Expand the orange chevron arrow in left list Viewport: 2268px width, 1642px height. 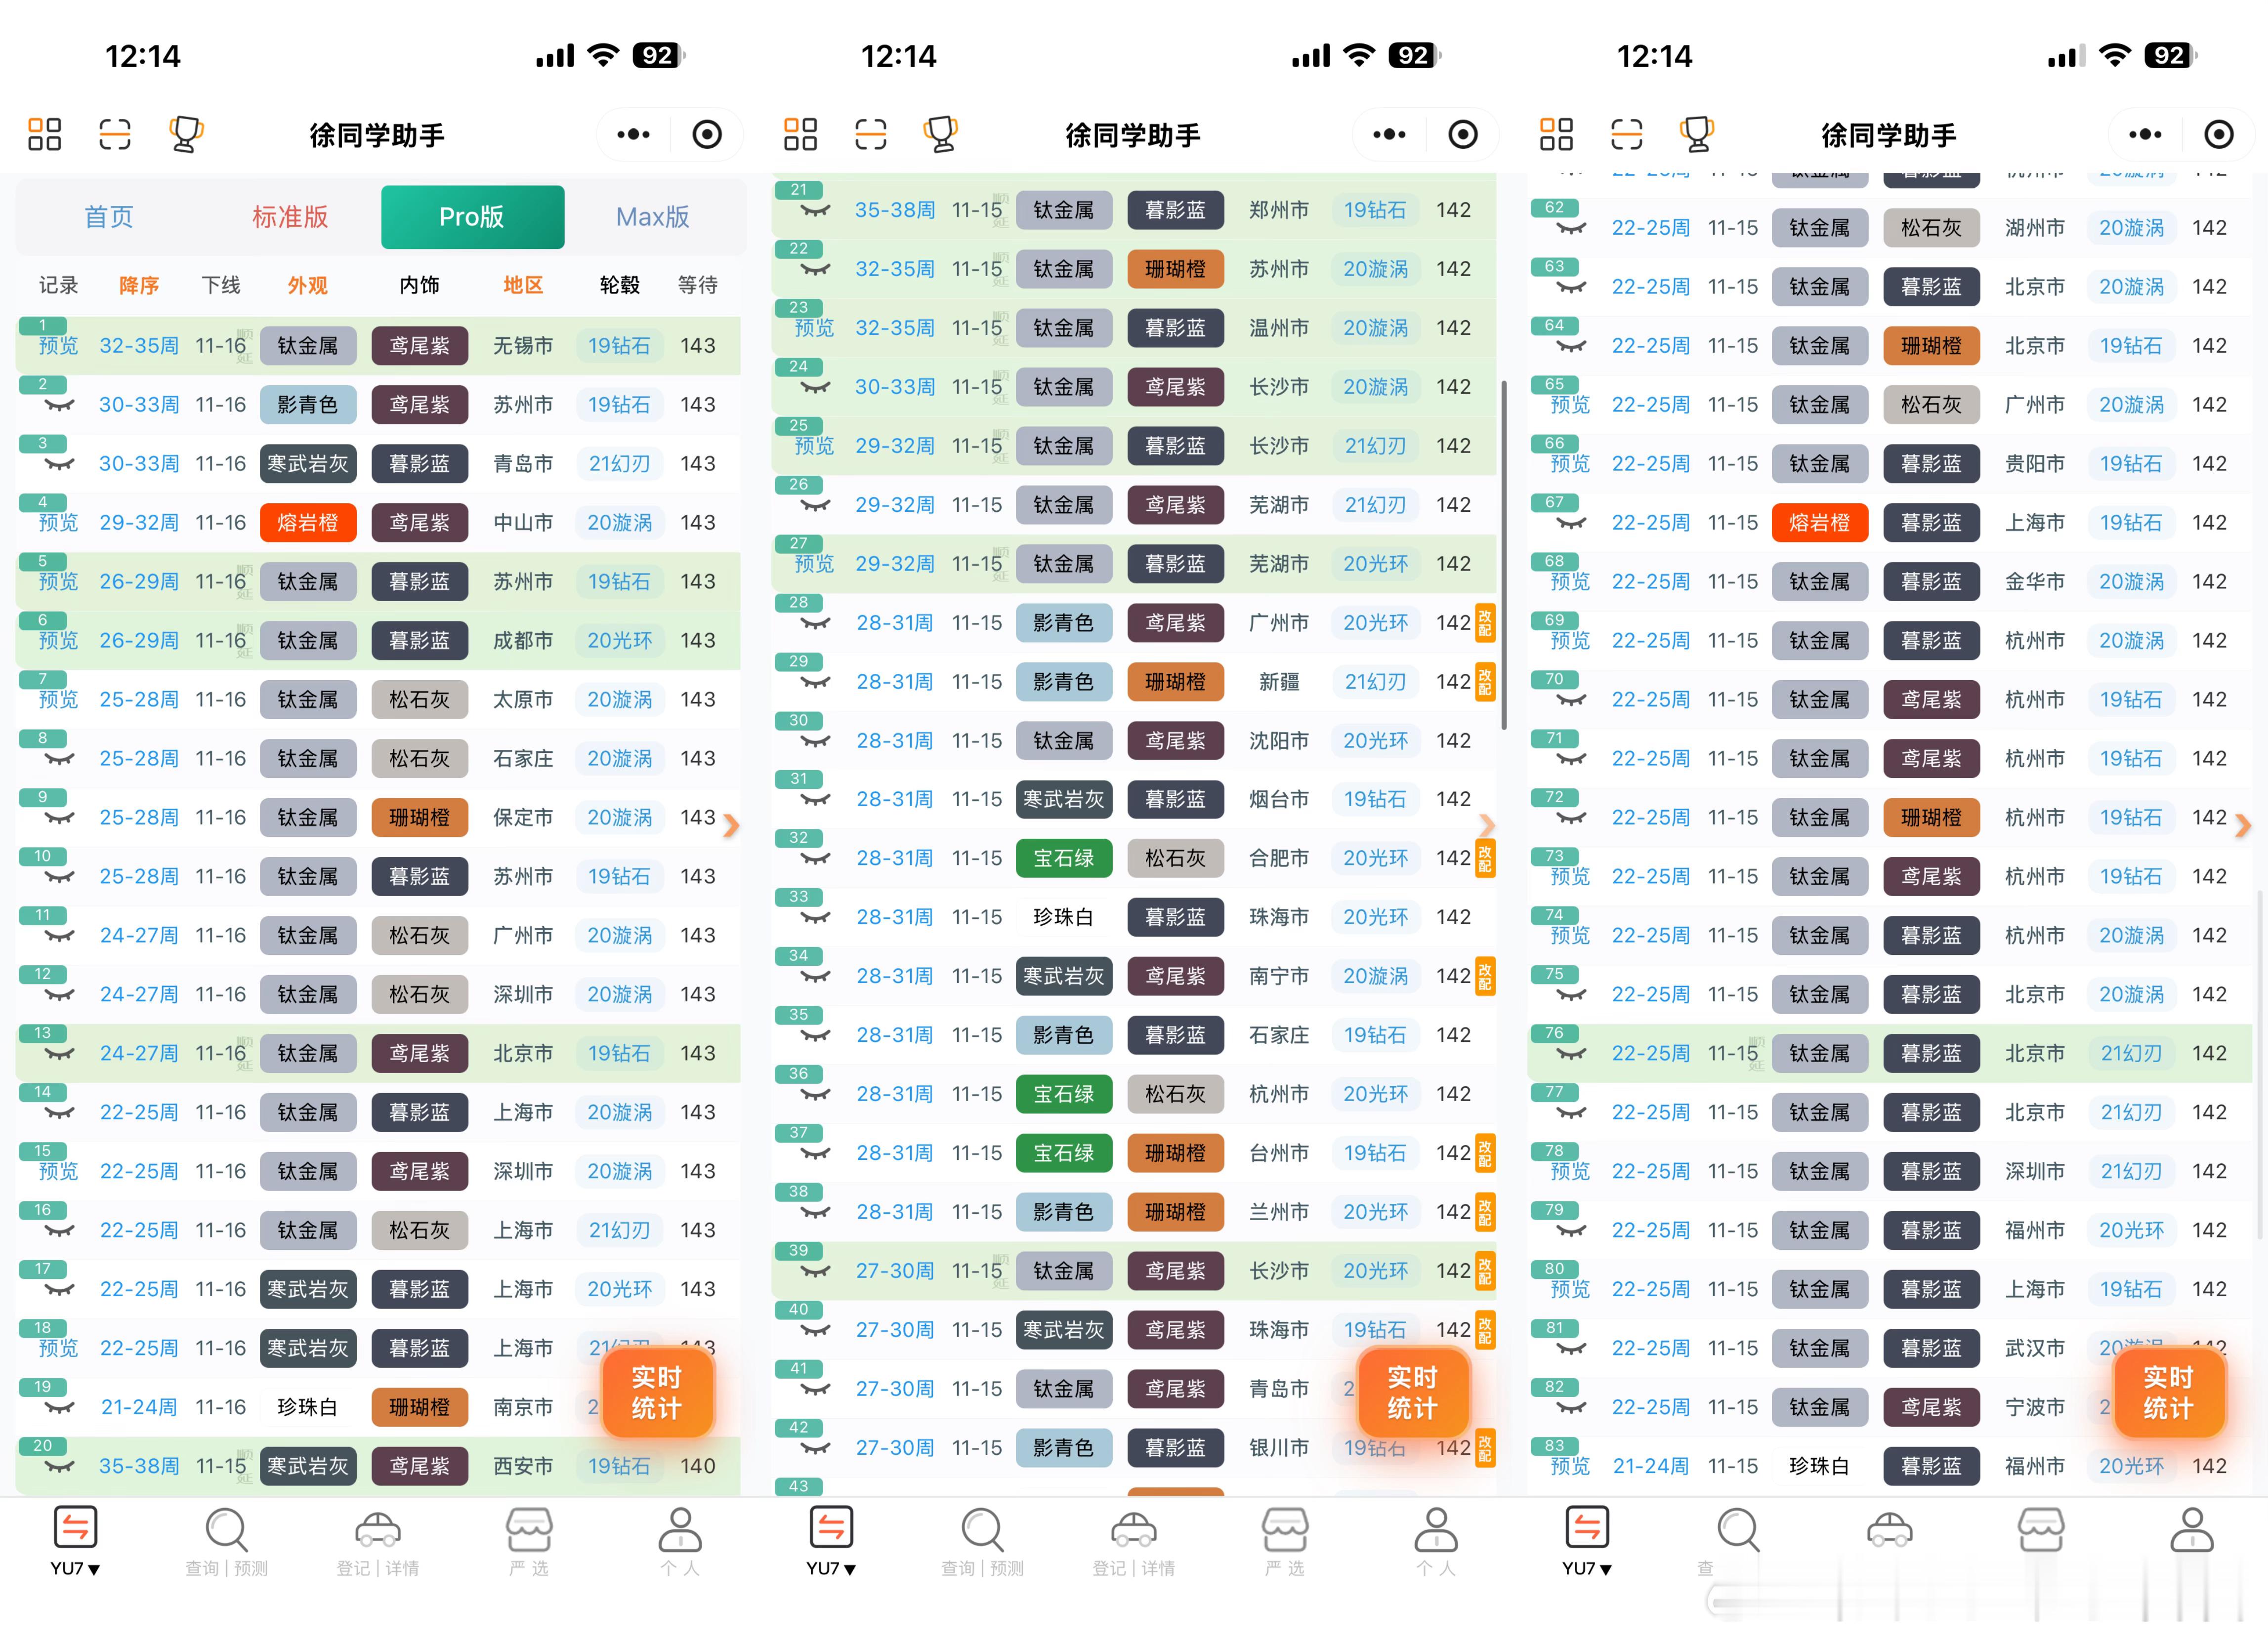(731, 826)
